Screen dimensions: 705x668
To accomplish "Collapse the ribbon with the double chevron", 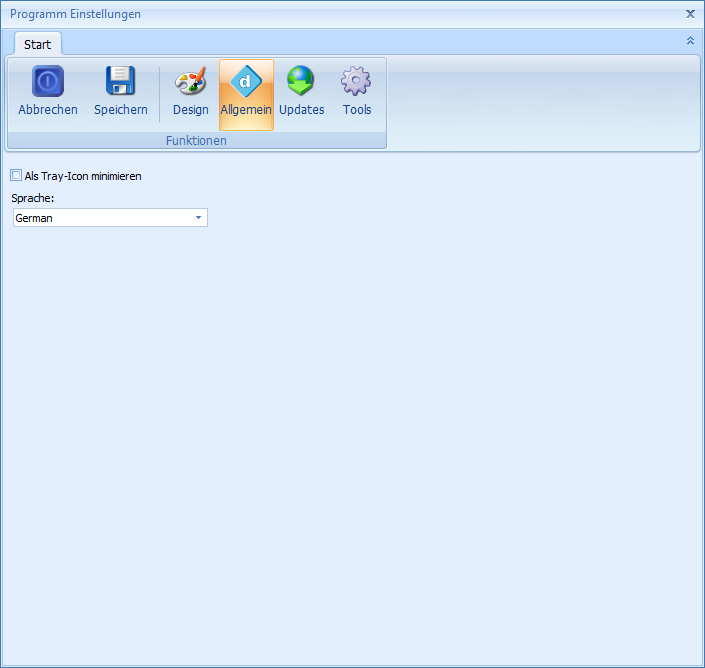I will point(690,41).
